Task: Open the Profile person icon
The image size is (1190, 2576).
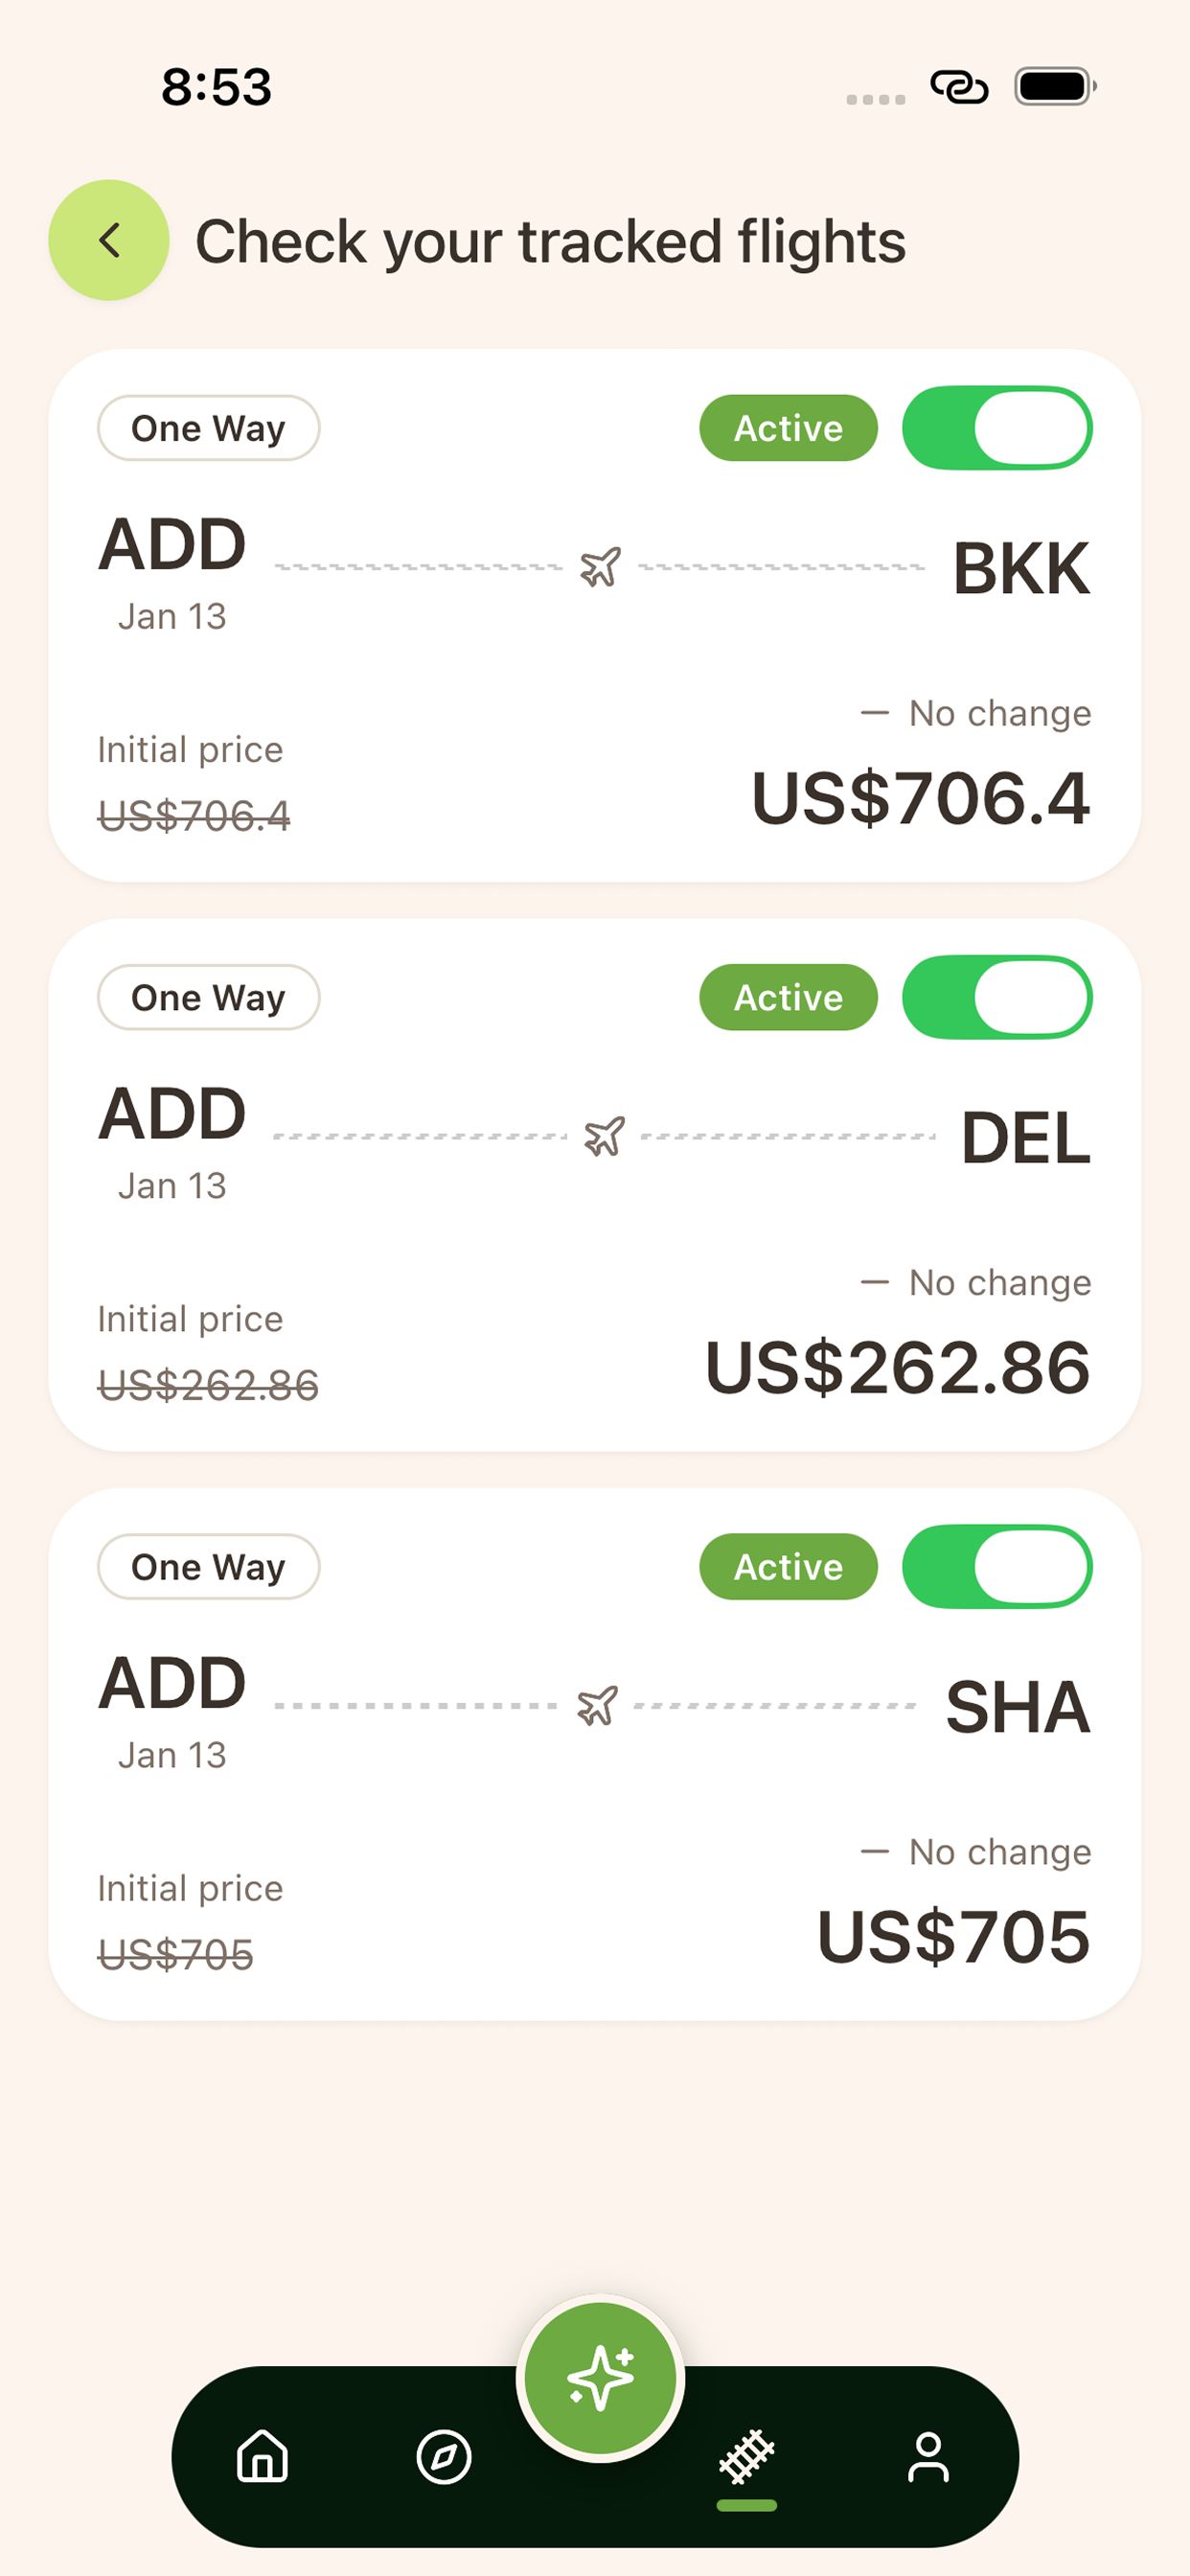Action: click(928, 2457)
